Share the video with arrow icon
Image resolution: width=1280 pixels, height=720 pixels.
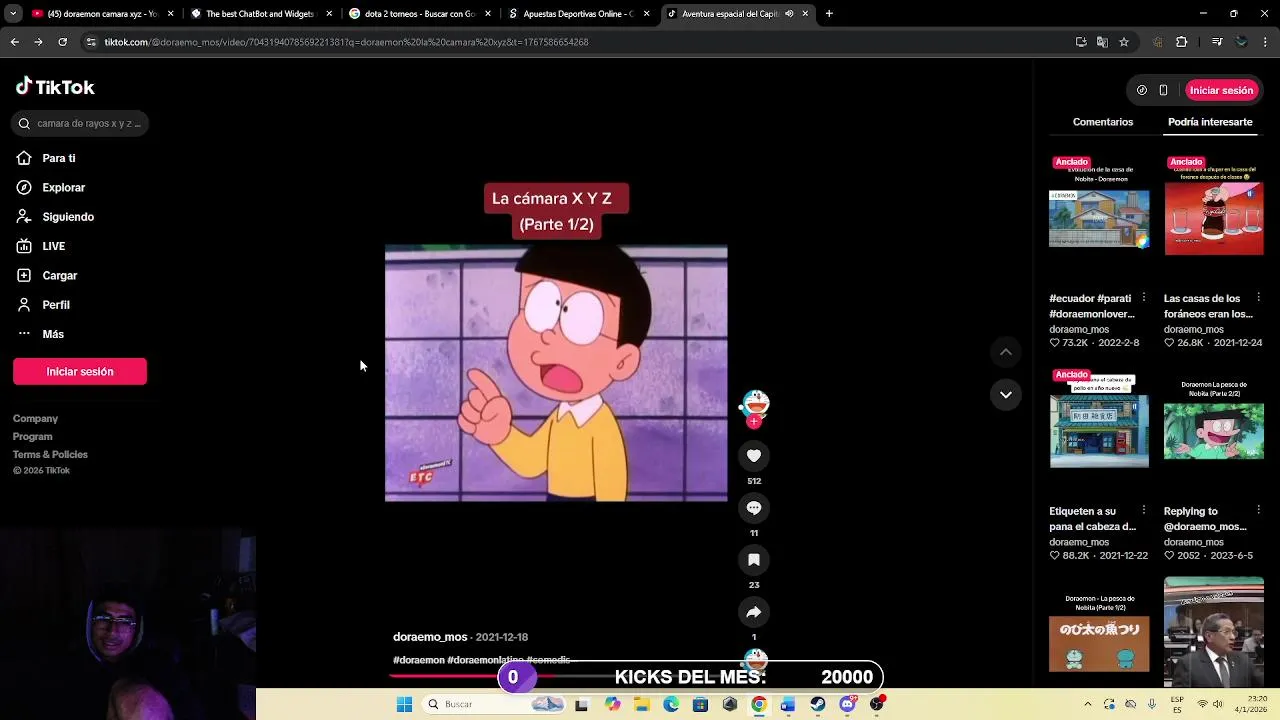click(754, 612)
